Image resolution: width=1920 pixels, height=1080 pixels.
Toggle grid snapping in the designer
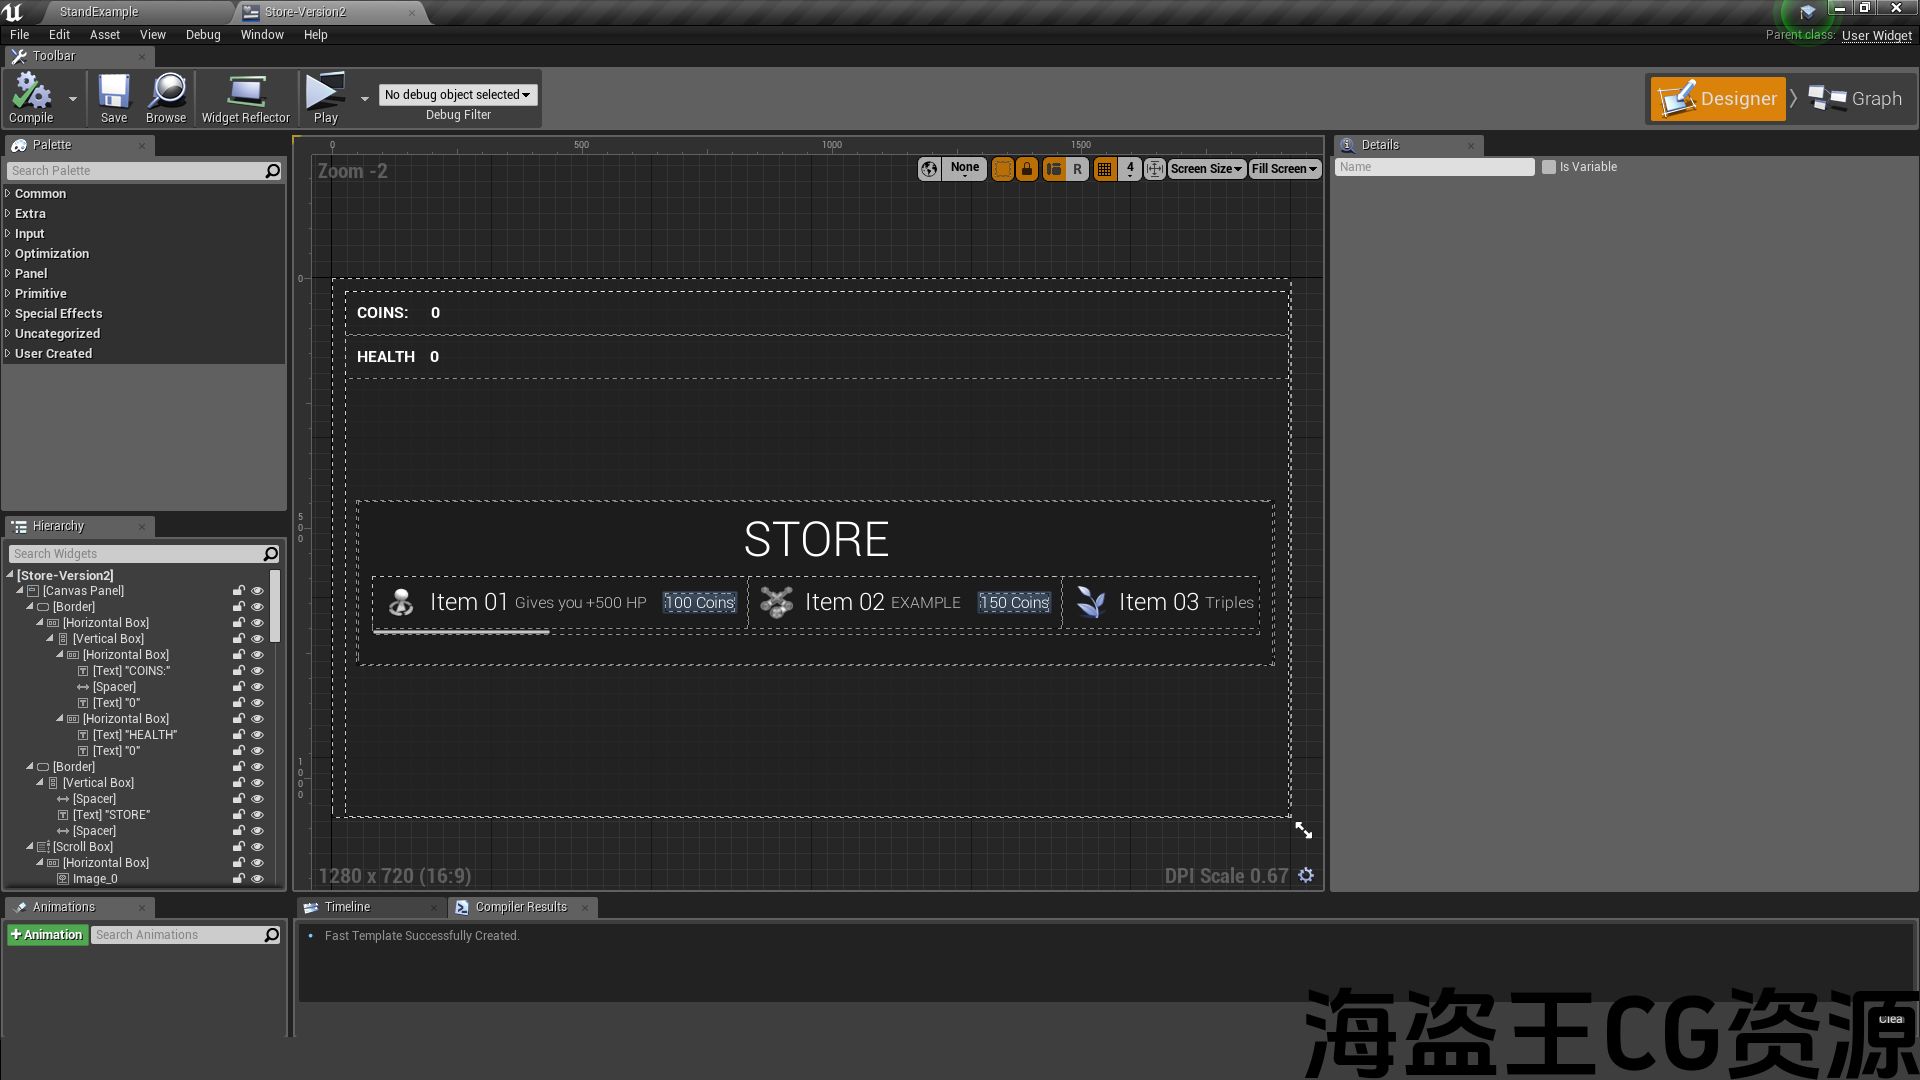[x=1104, y=169]
